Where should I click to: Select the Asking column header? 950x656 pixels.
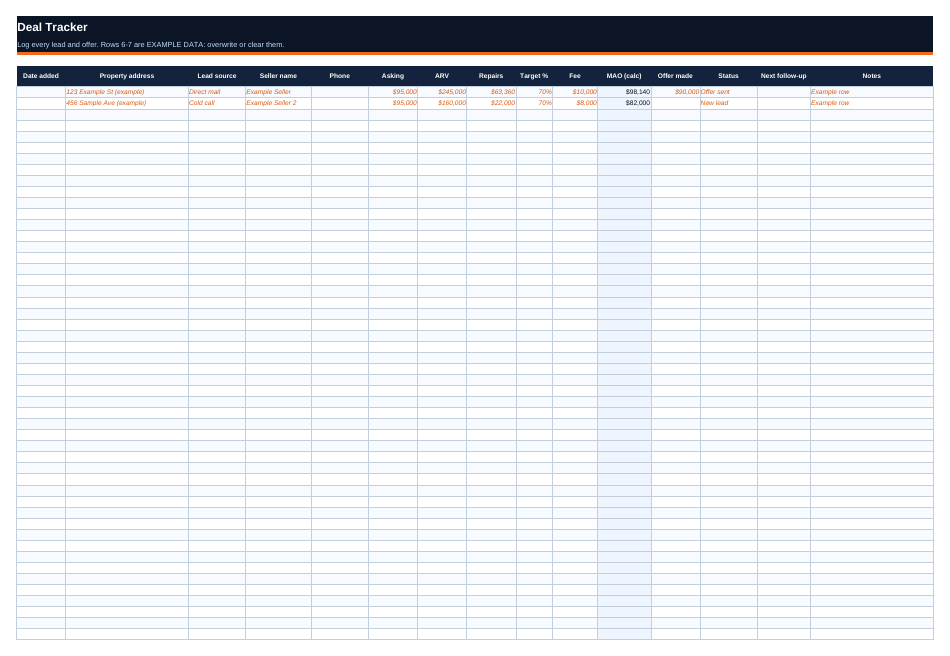(x=393, y=76)
